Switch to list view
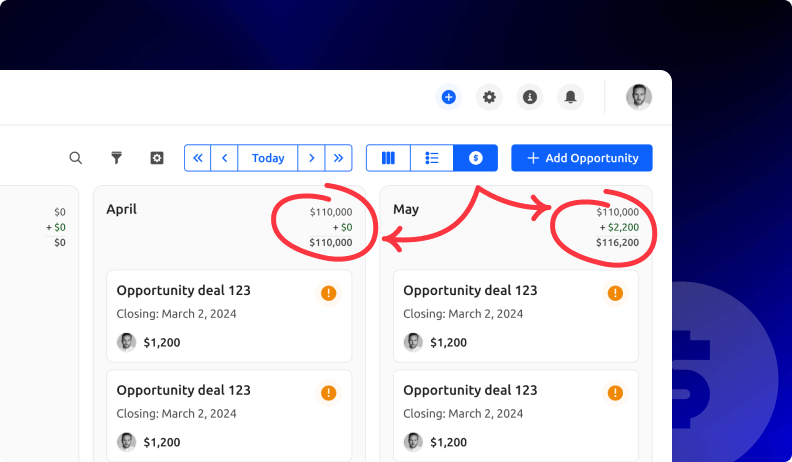Screen dimensions: 792x462 pos(432,158)
